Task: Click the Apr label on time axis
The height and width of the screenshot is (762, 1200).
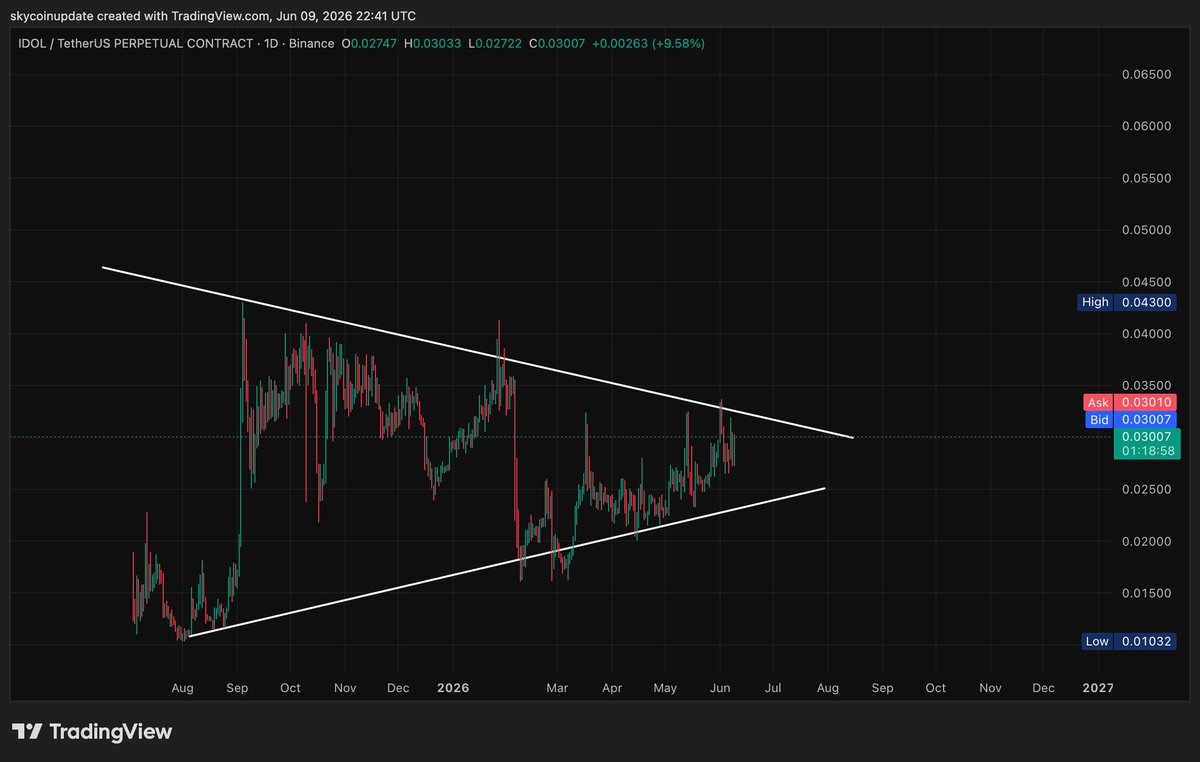Action: (x=612, y=688)
